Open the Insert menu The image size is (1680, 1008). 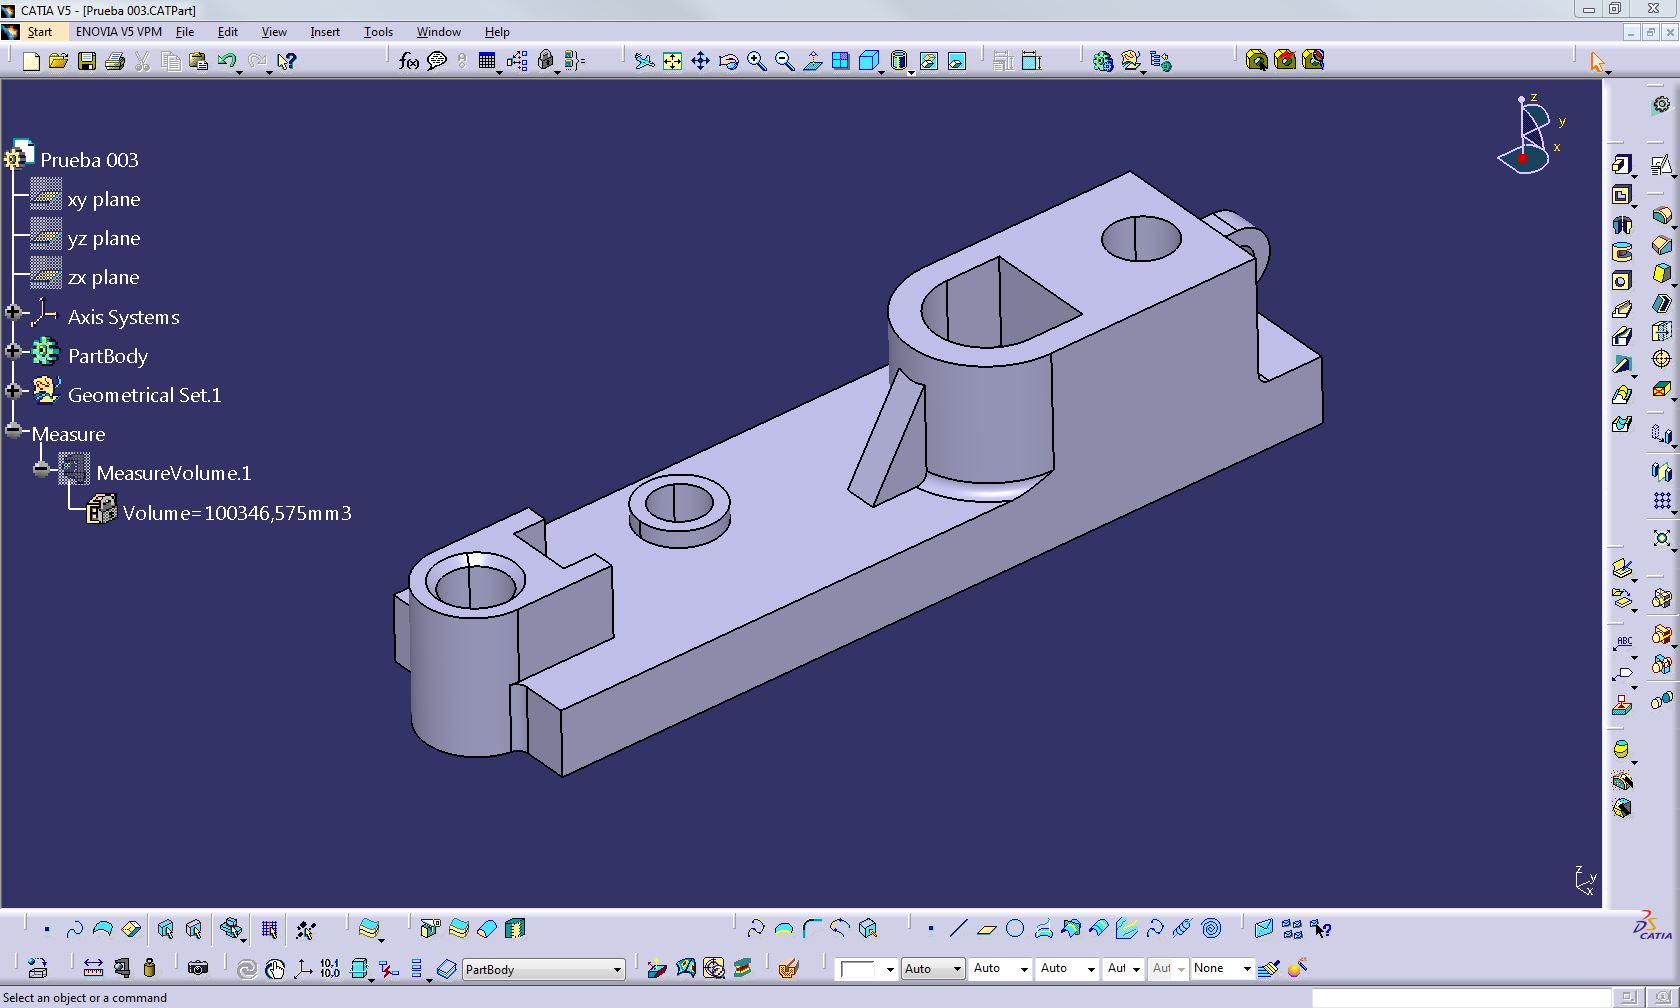click(325, 32)
